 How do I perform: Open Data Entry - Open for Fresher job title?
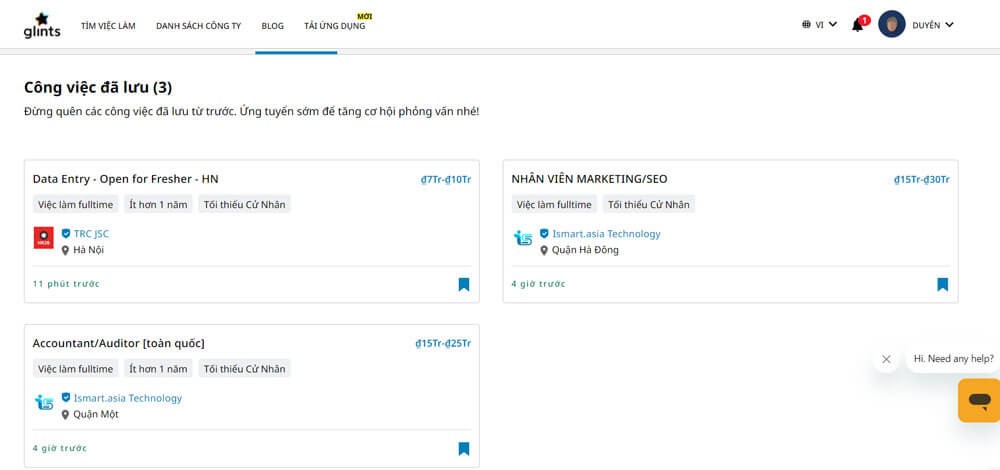click(125, 179)
